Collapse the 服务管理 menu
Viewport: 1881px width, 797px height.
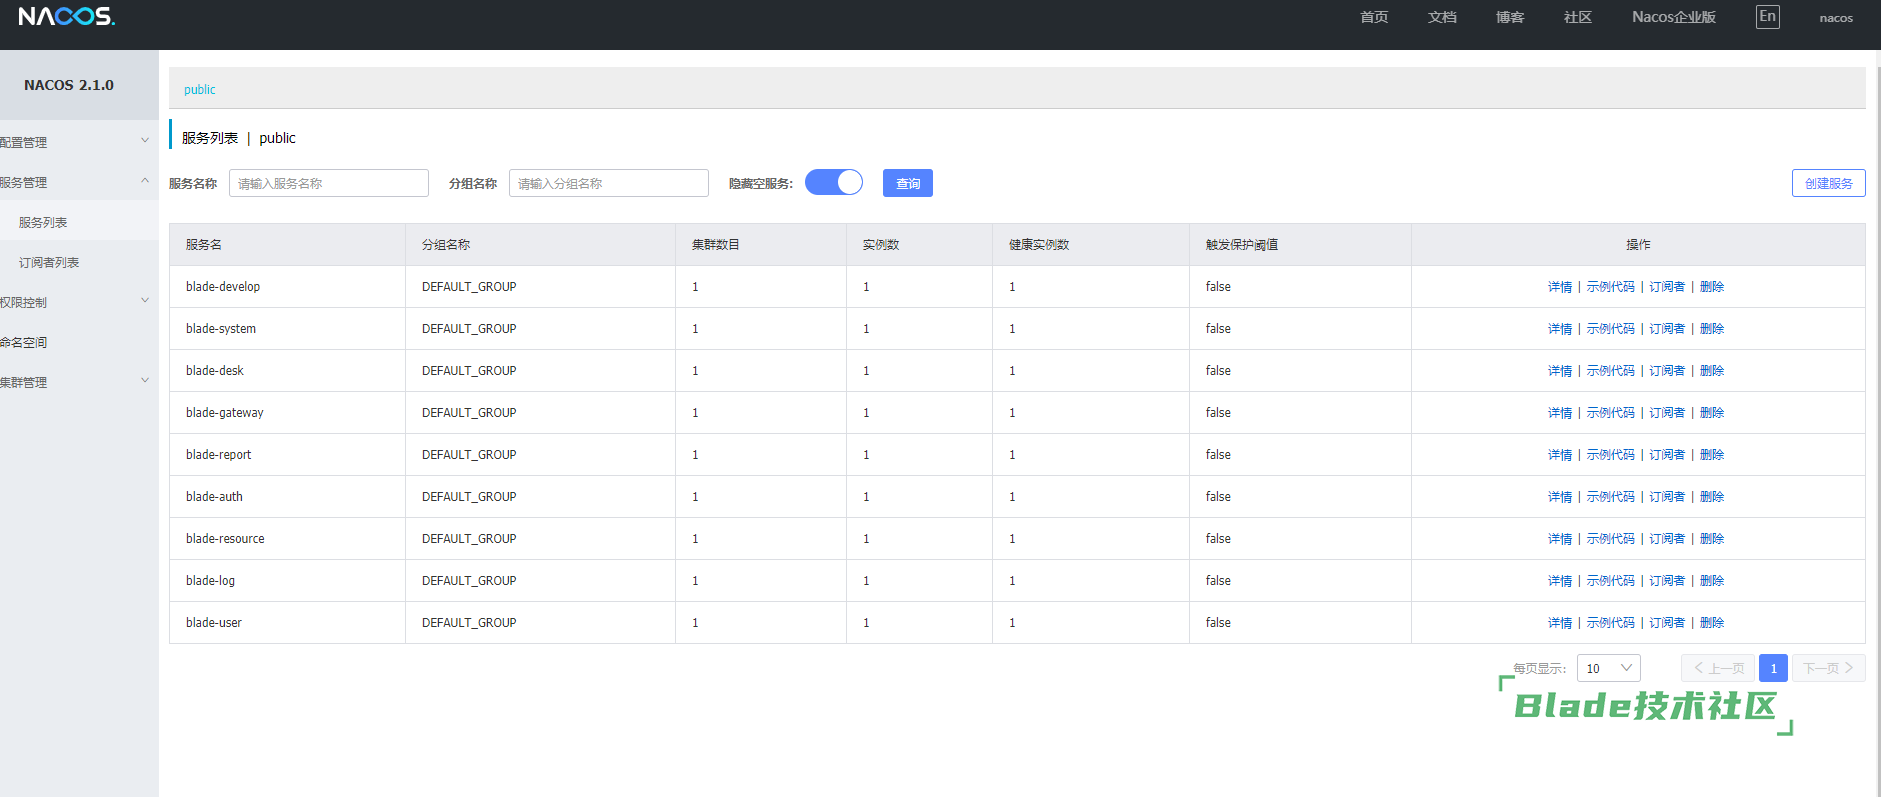tap(79, 182)
